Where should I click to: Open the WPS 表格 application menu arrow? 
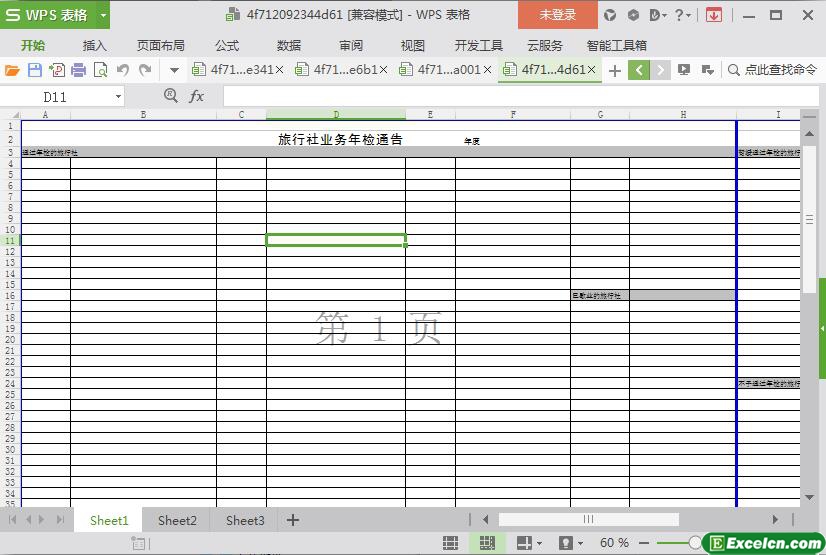coord(103,15)
